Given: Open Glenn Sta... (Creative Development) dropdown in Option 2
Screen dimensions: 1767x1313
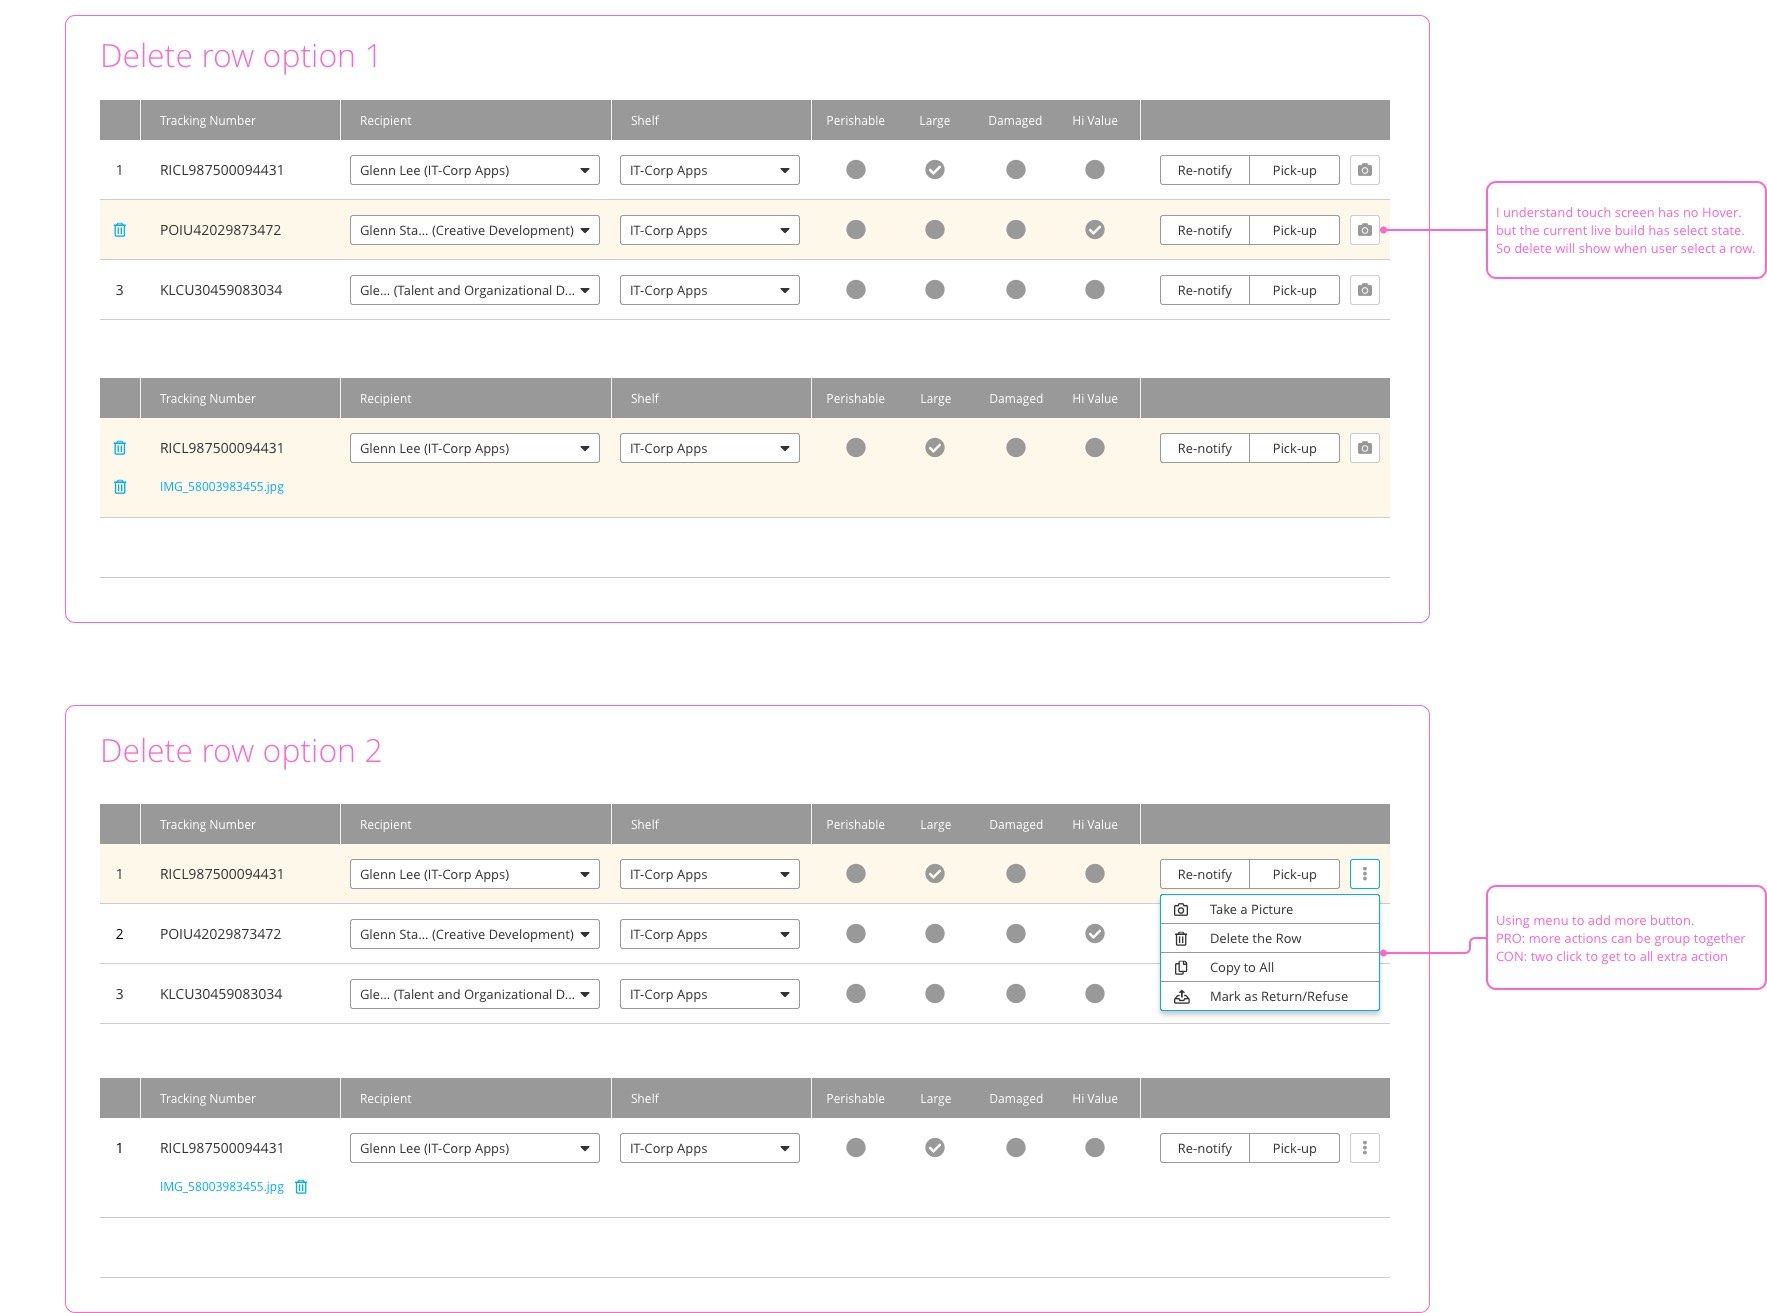Looking at the screenshot, I should click(x=475, y=934).
